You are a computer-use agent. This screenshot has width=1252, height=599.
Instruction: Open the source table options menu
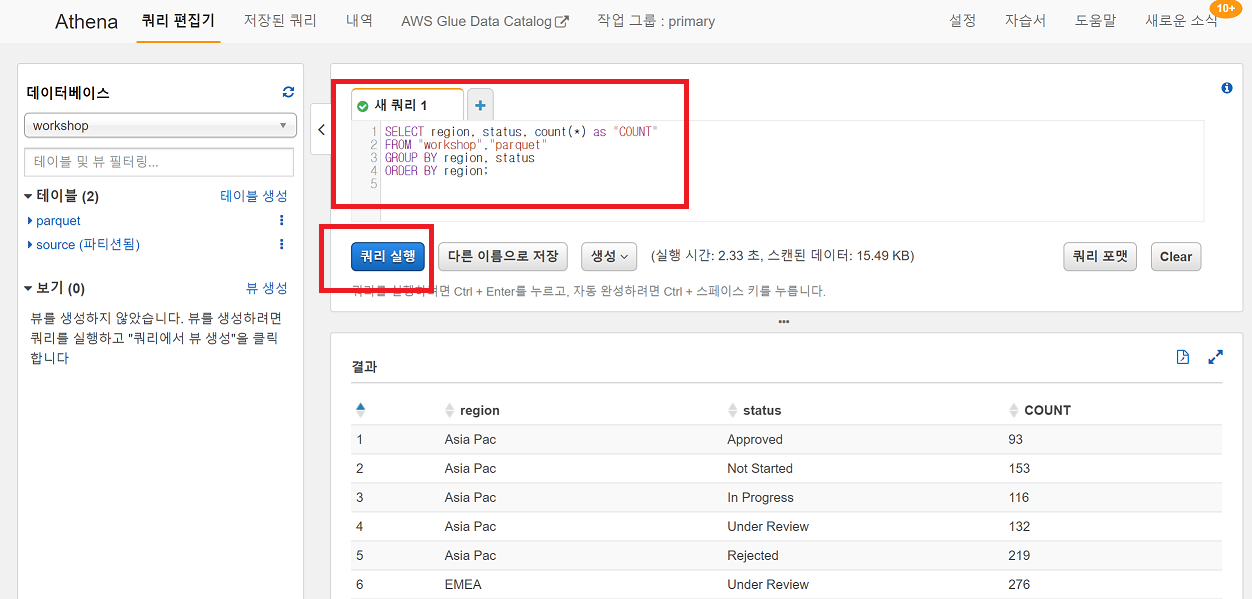pos(281,245)
